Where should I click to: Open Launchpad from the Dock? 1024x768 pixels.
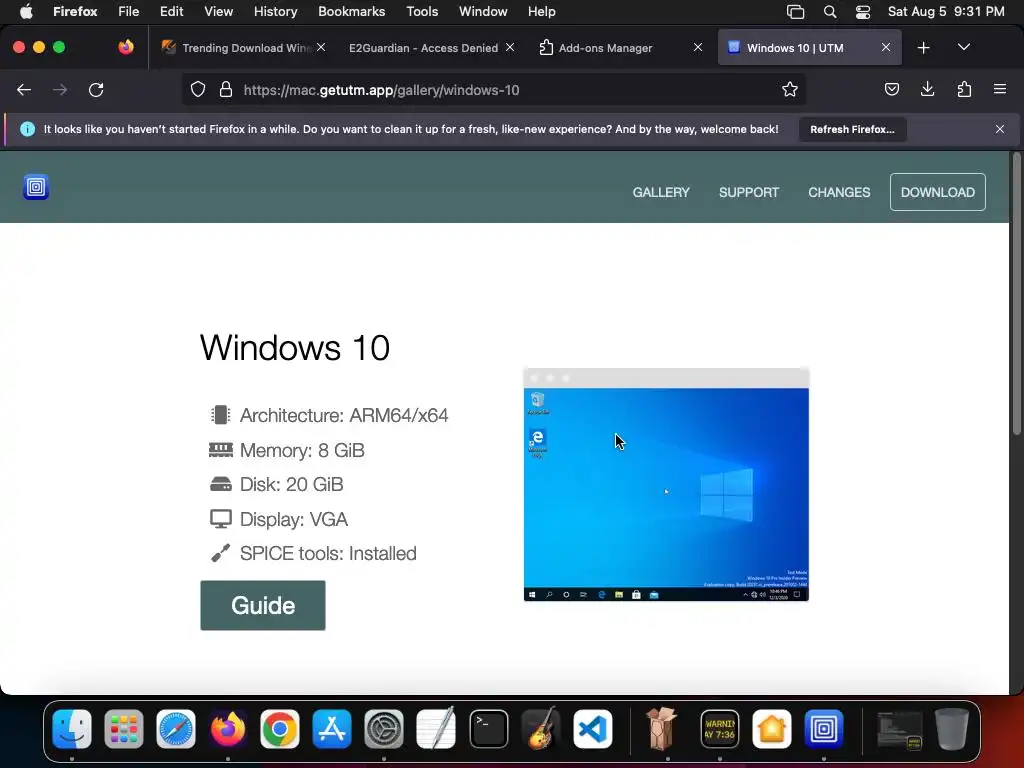(123, 729)
